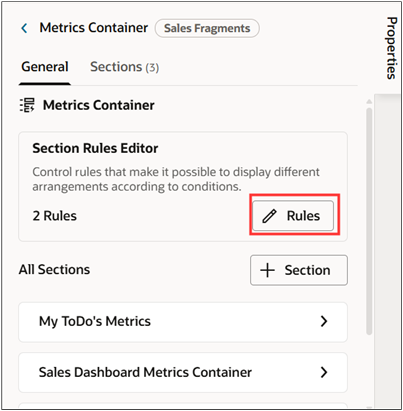Viewport: 403px width, 411px height.
Task: Select the Sales Dashboard Metrics Container label
Action: tap(145, 372)
